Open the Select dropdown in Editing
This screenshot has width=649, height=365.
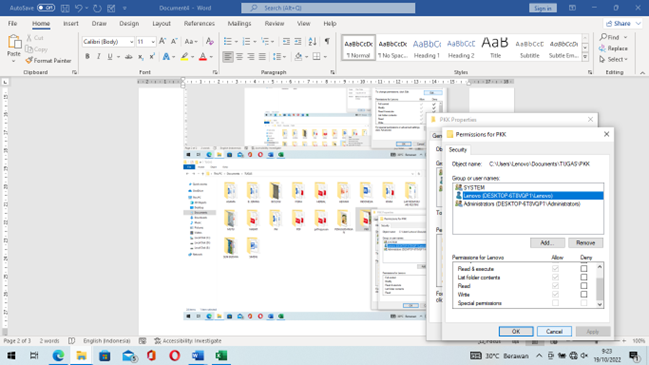614,60
